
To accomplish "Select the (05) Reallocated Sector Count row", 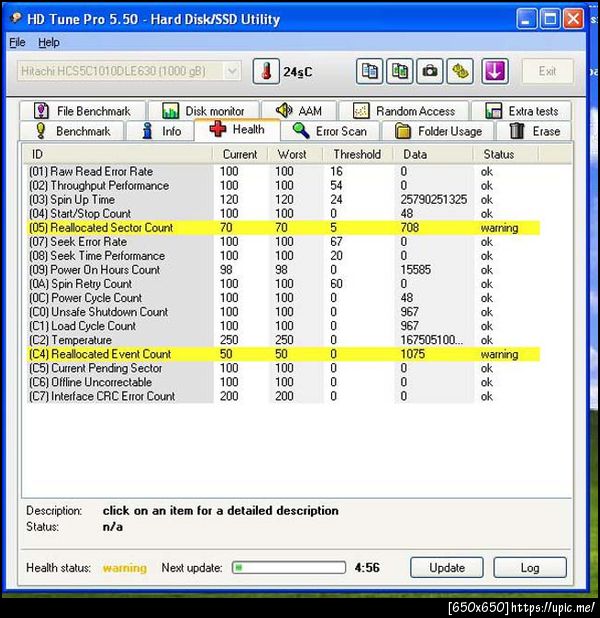I will point(283,228).
